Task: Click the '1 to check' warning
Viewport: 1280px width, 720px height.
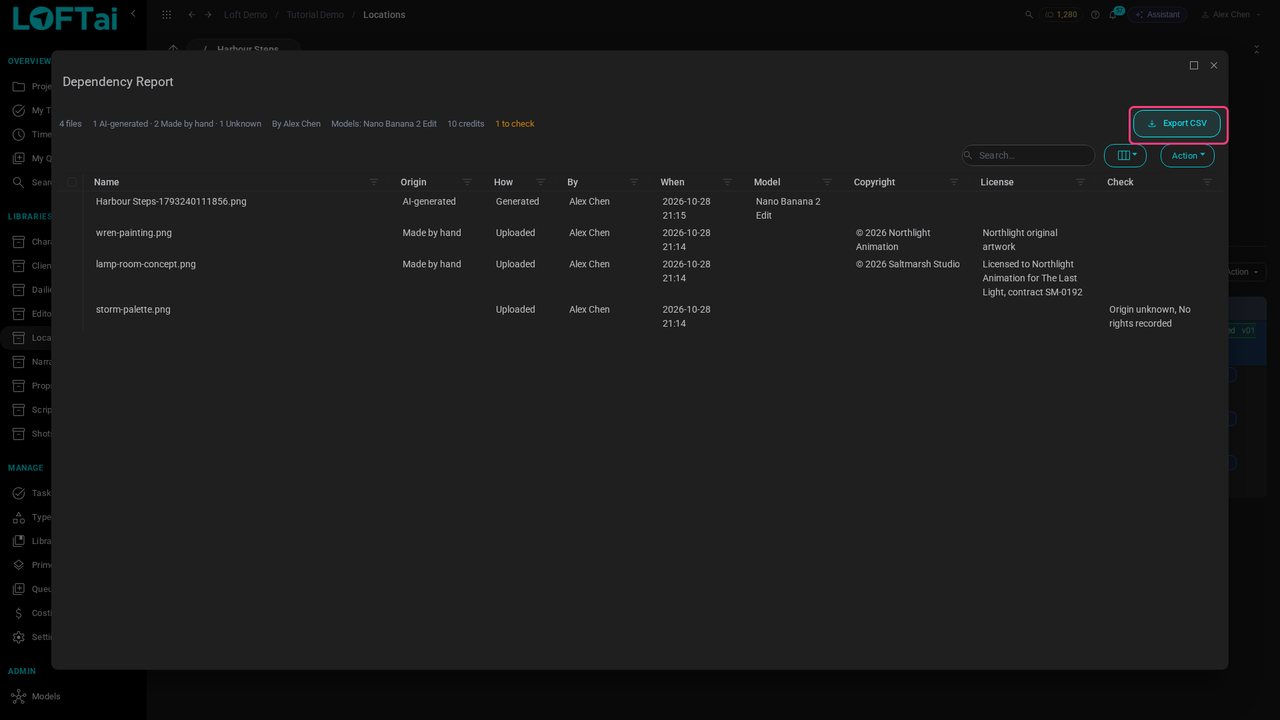Action: (515, 124)
